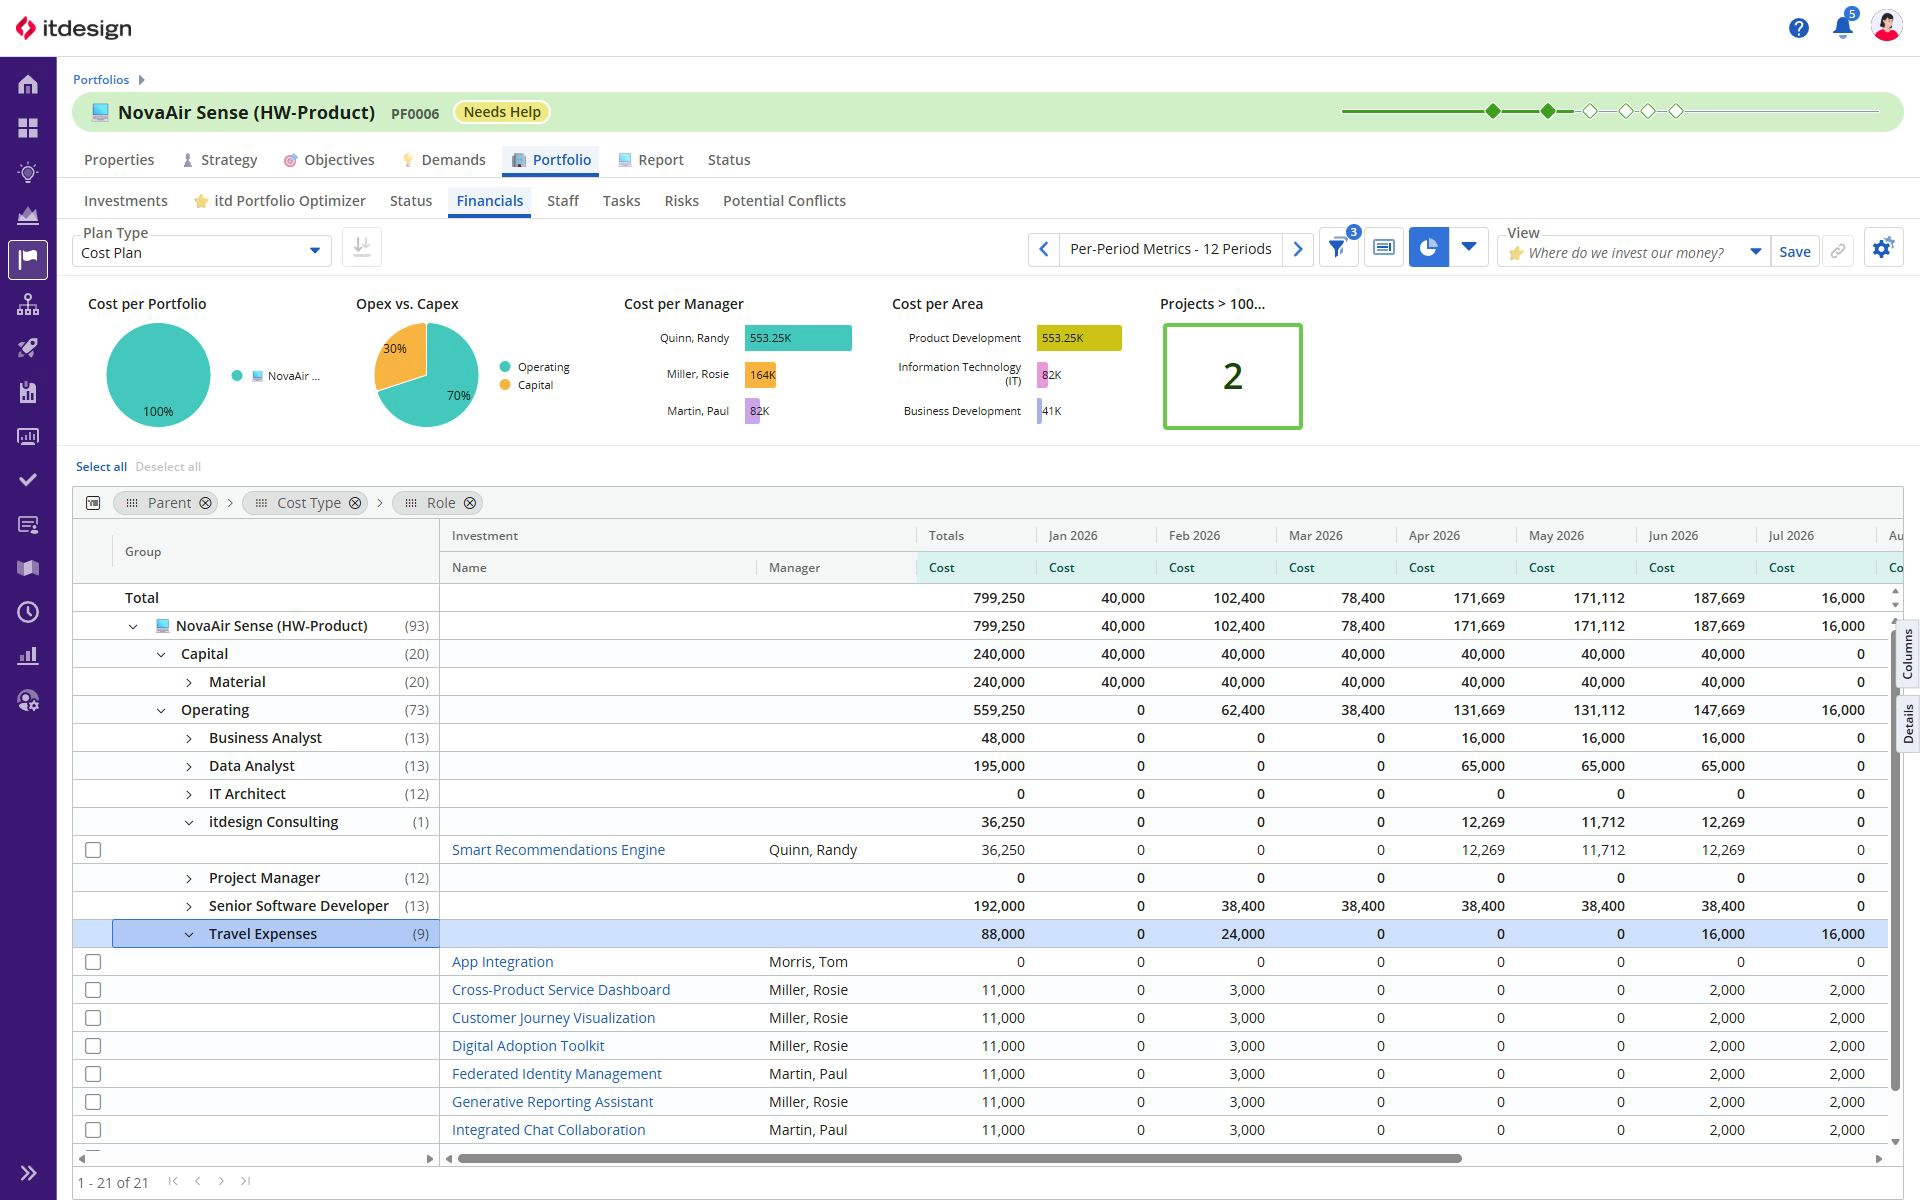1920x1200 pixels.
Task: Open the grid settings gear icon
Action: tap(1883, 248)
